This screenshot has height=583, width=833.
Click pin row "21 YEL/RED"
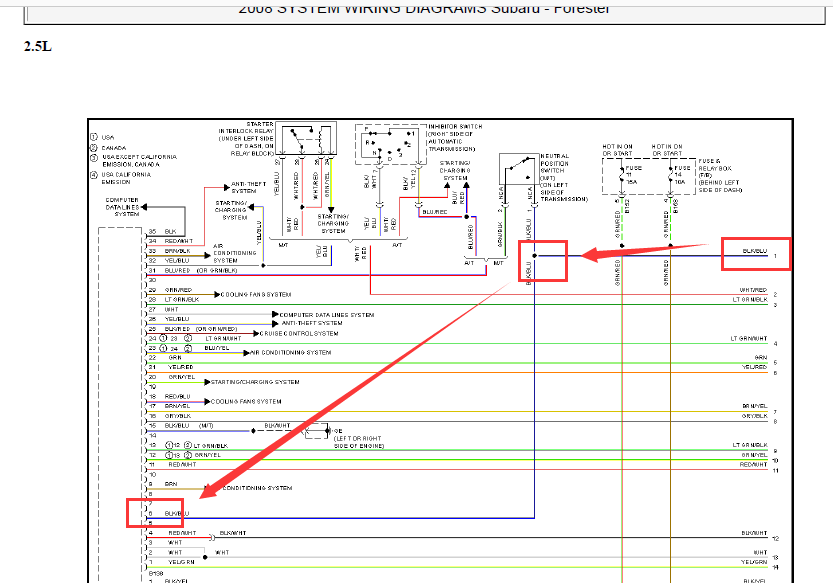(171, 367)
